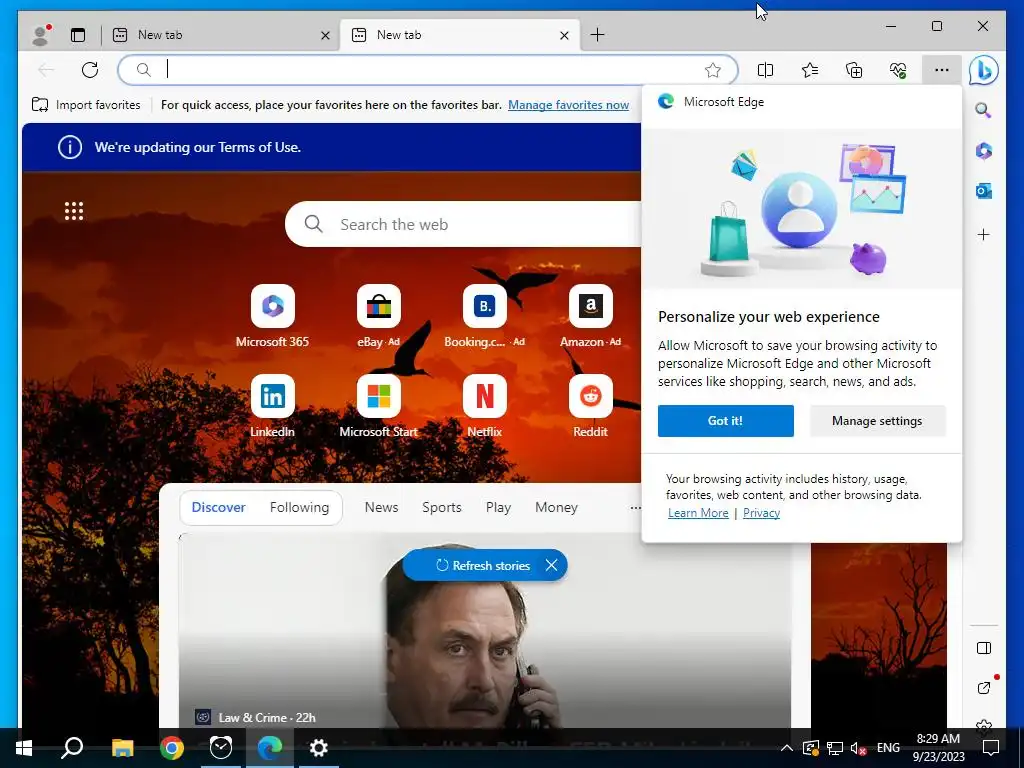The width and height of the screenshot is (1024, 768).
Task: Select the Following feed tab
Action: tap(299, 507)
